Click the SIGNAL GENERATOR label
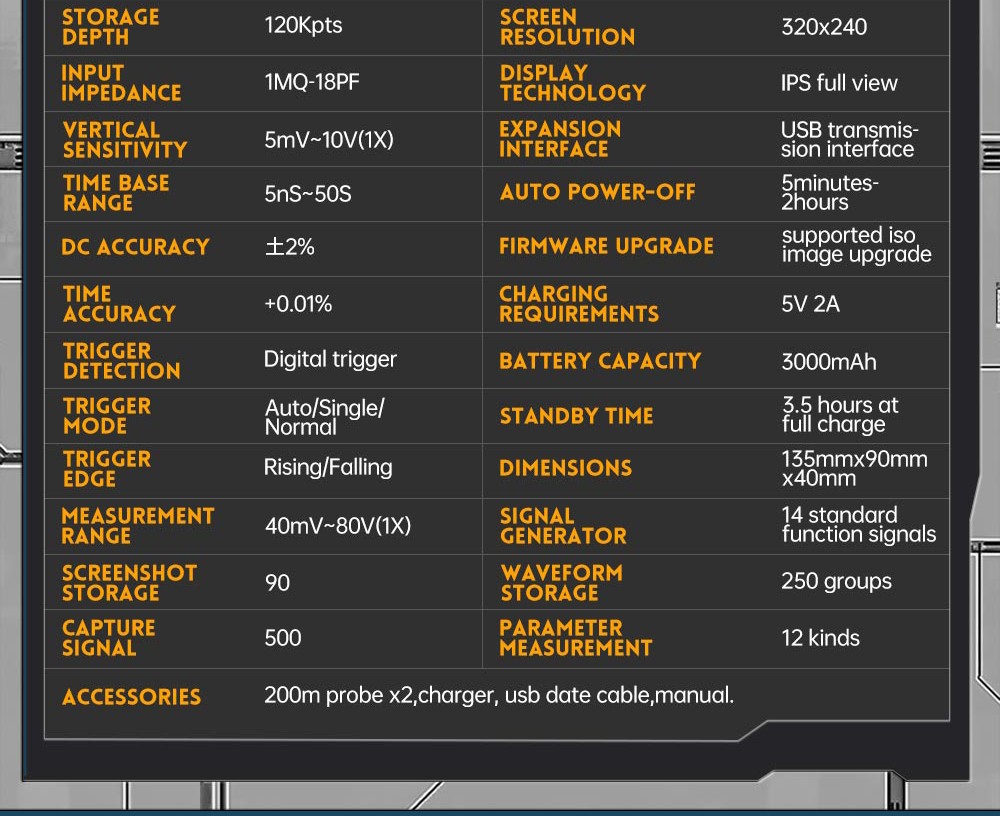The image size is (1000, 816). [x=563, y=526]
